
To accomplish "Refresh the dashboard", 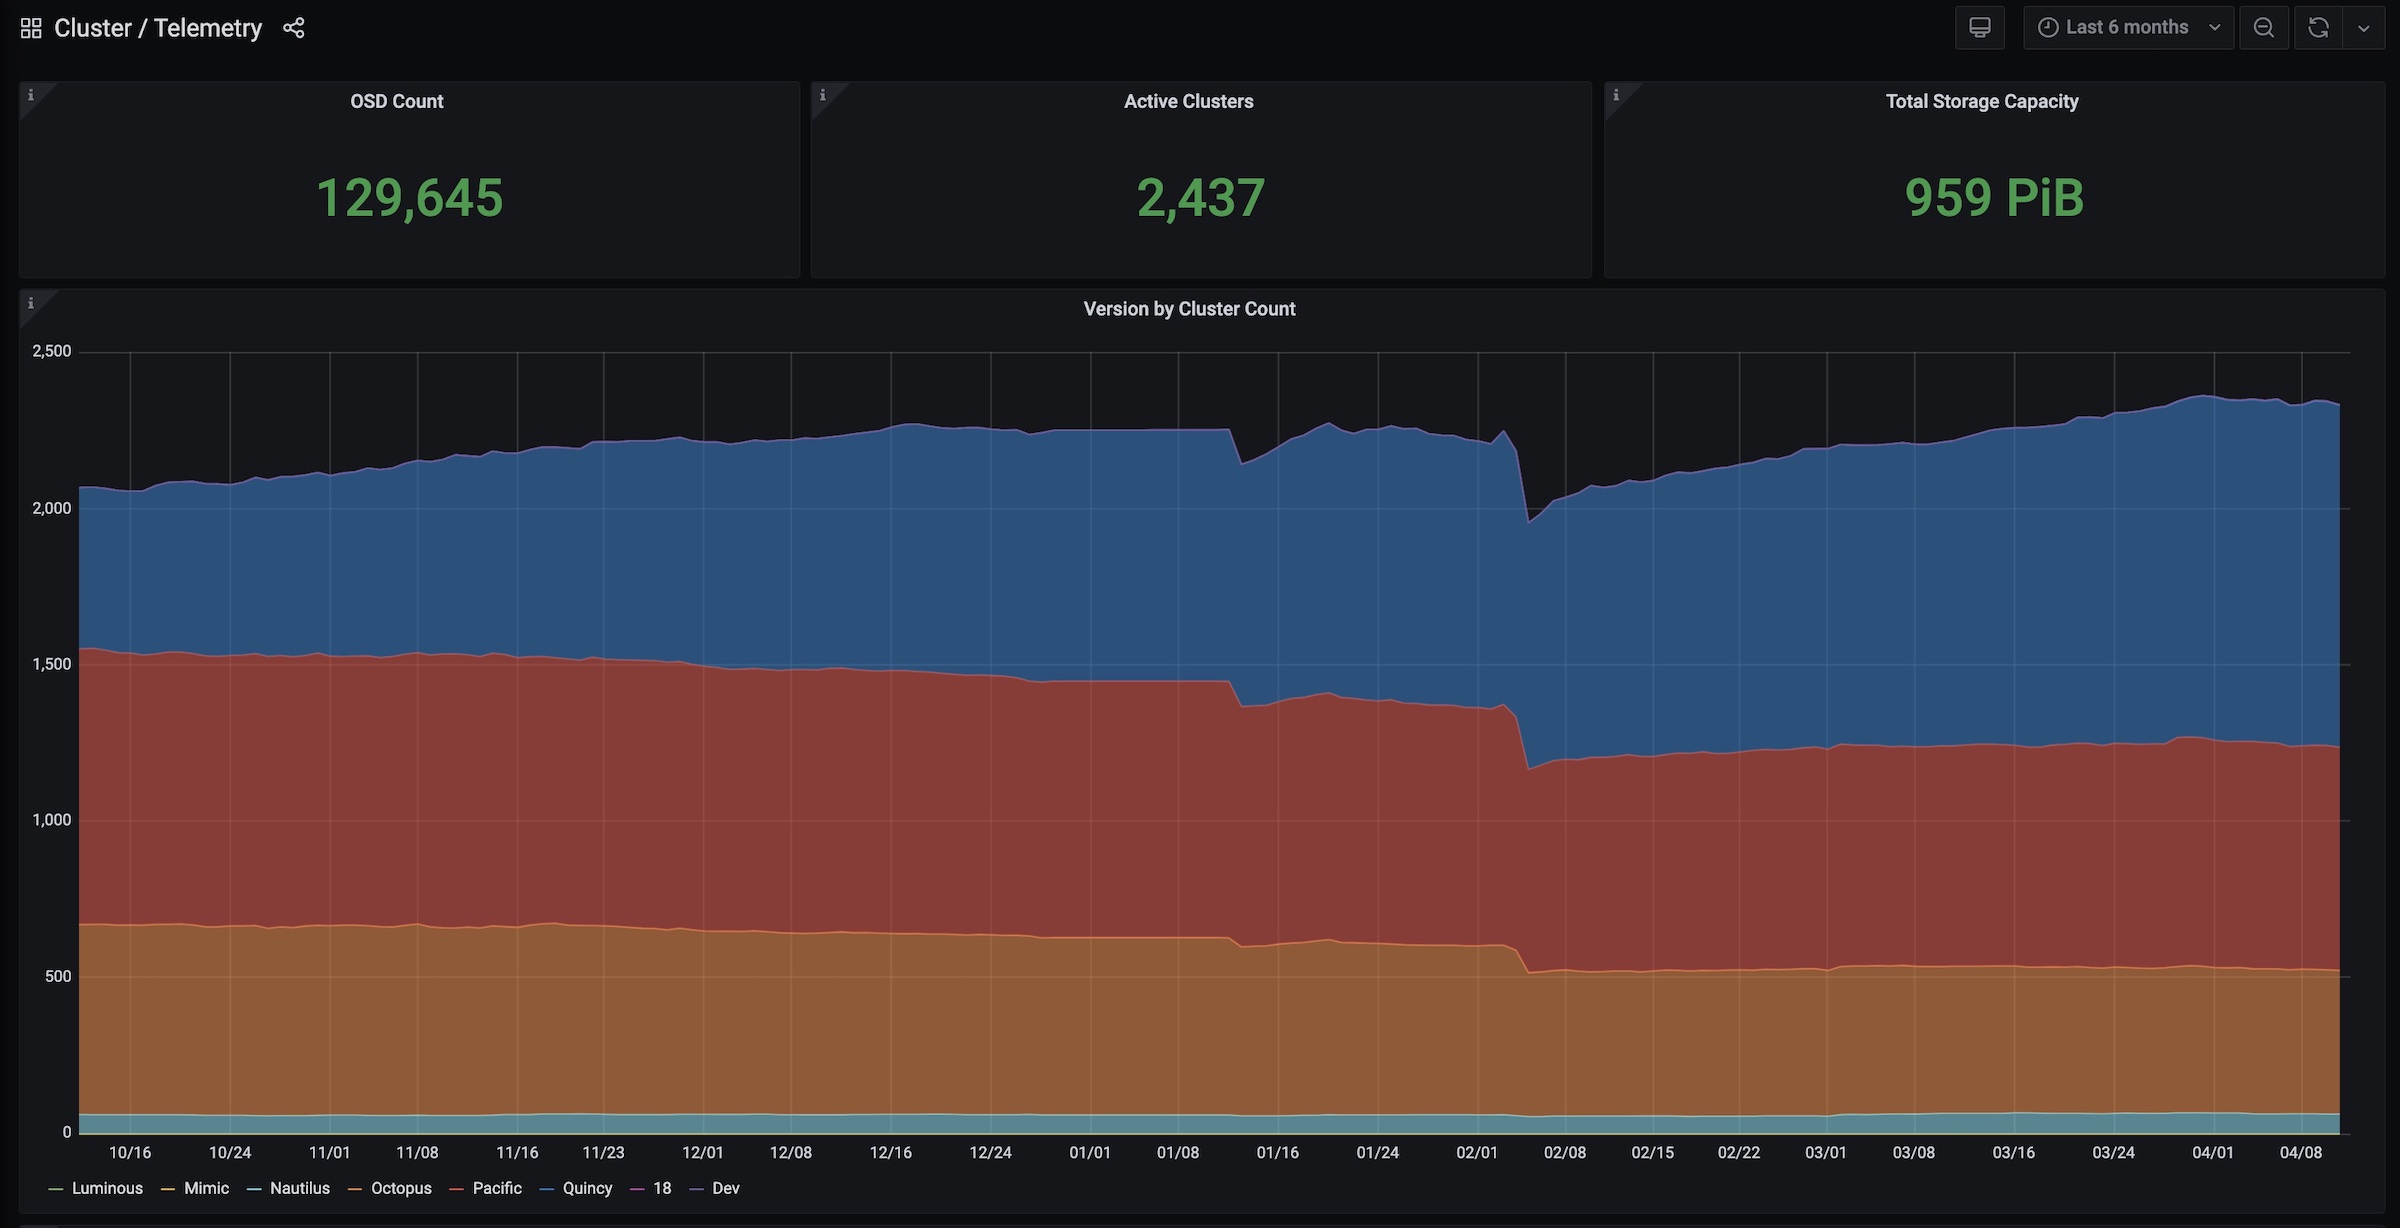I will [x=2318, y=28].
